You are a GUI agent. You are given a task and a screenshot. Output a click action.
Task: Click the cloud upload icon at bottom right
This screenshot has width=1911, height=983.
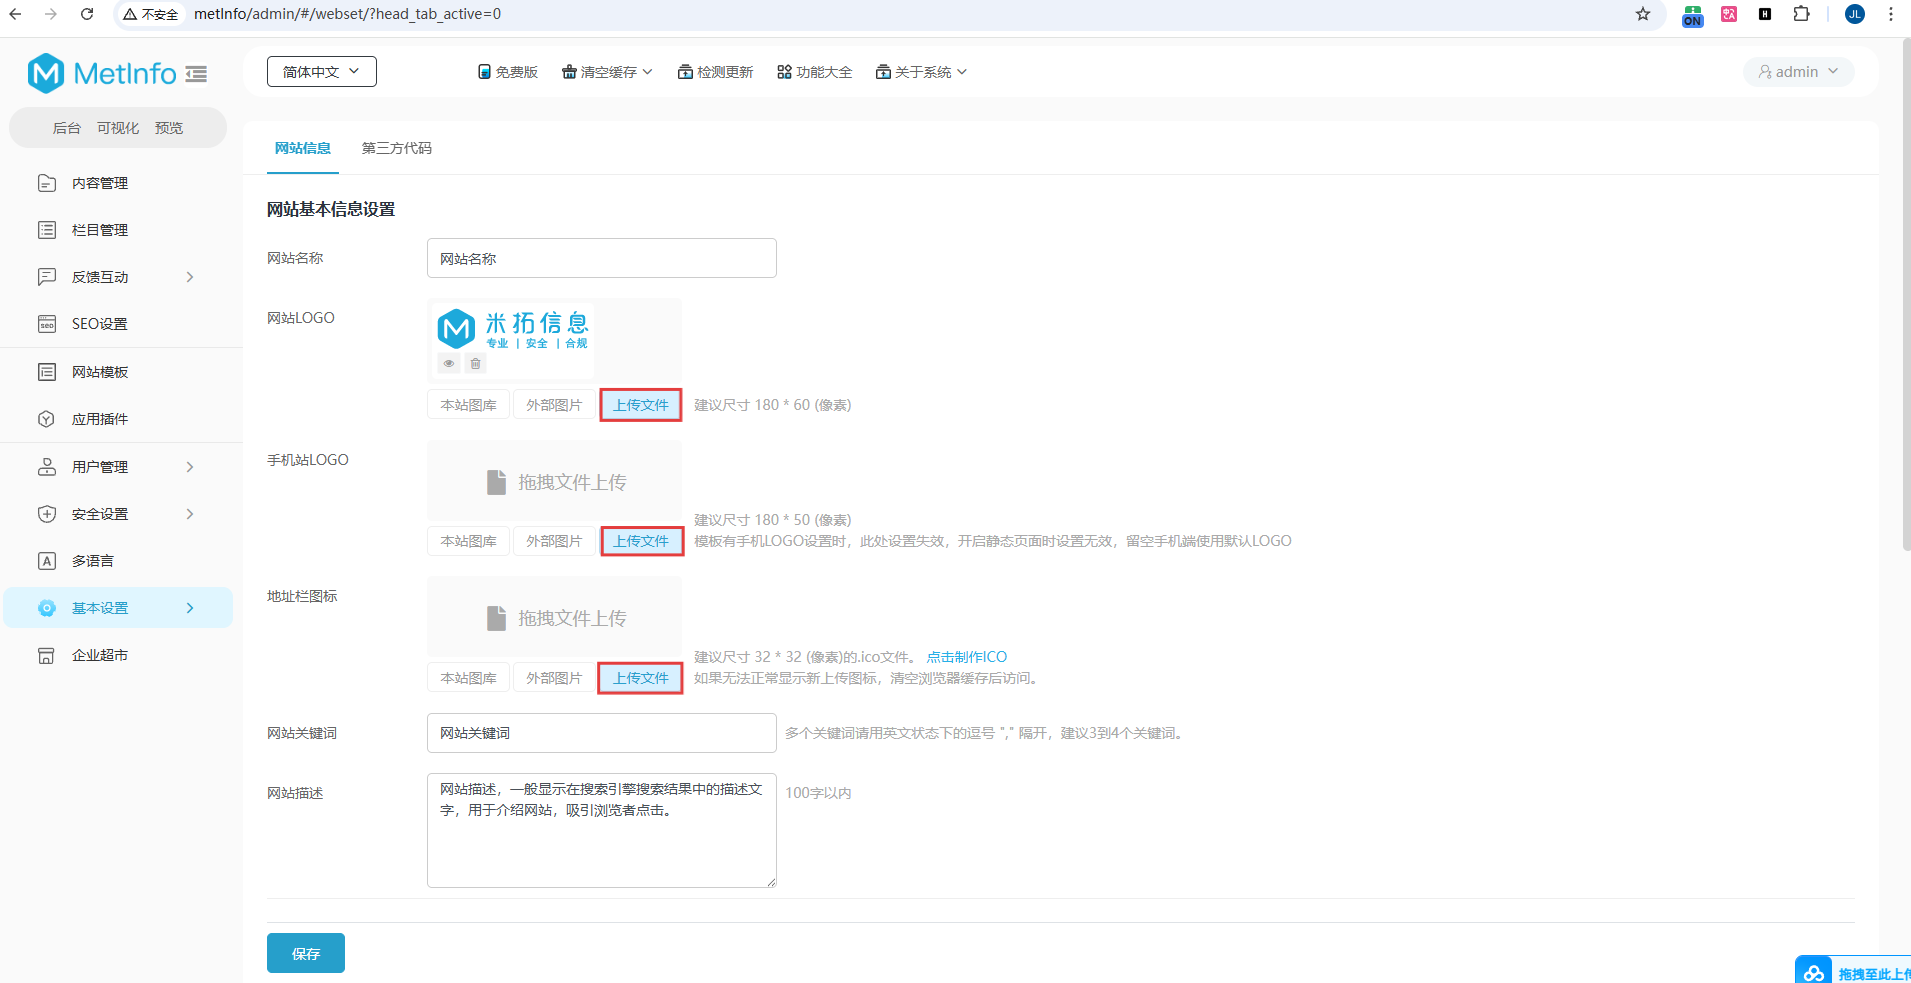click(1813, 972)
